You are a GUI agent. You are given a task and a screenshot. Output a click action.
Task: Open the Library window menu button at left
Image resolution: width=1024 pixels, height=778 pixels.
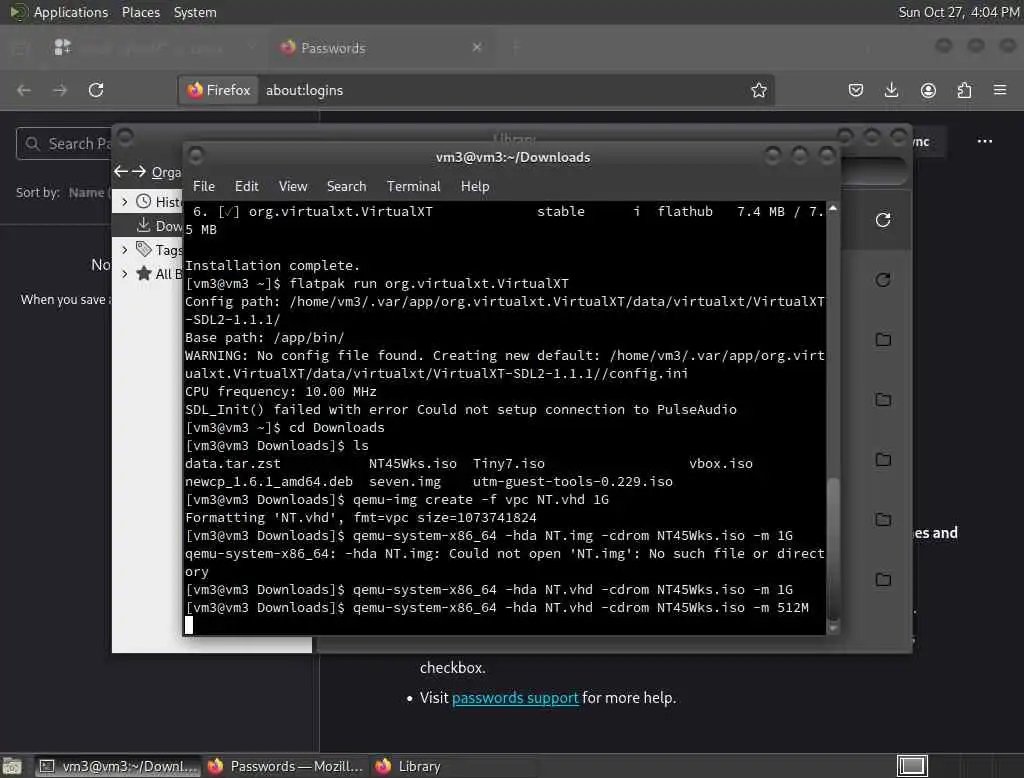click(x=125, y=137)
